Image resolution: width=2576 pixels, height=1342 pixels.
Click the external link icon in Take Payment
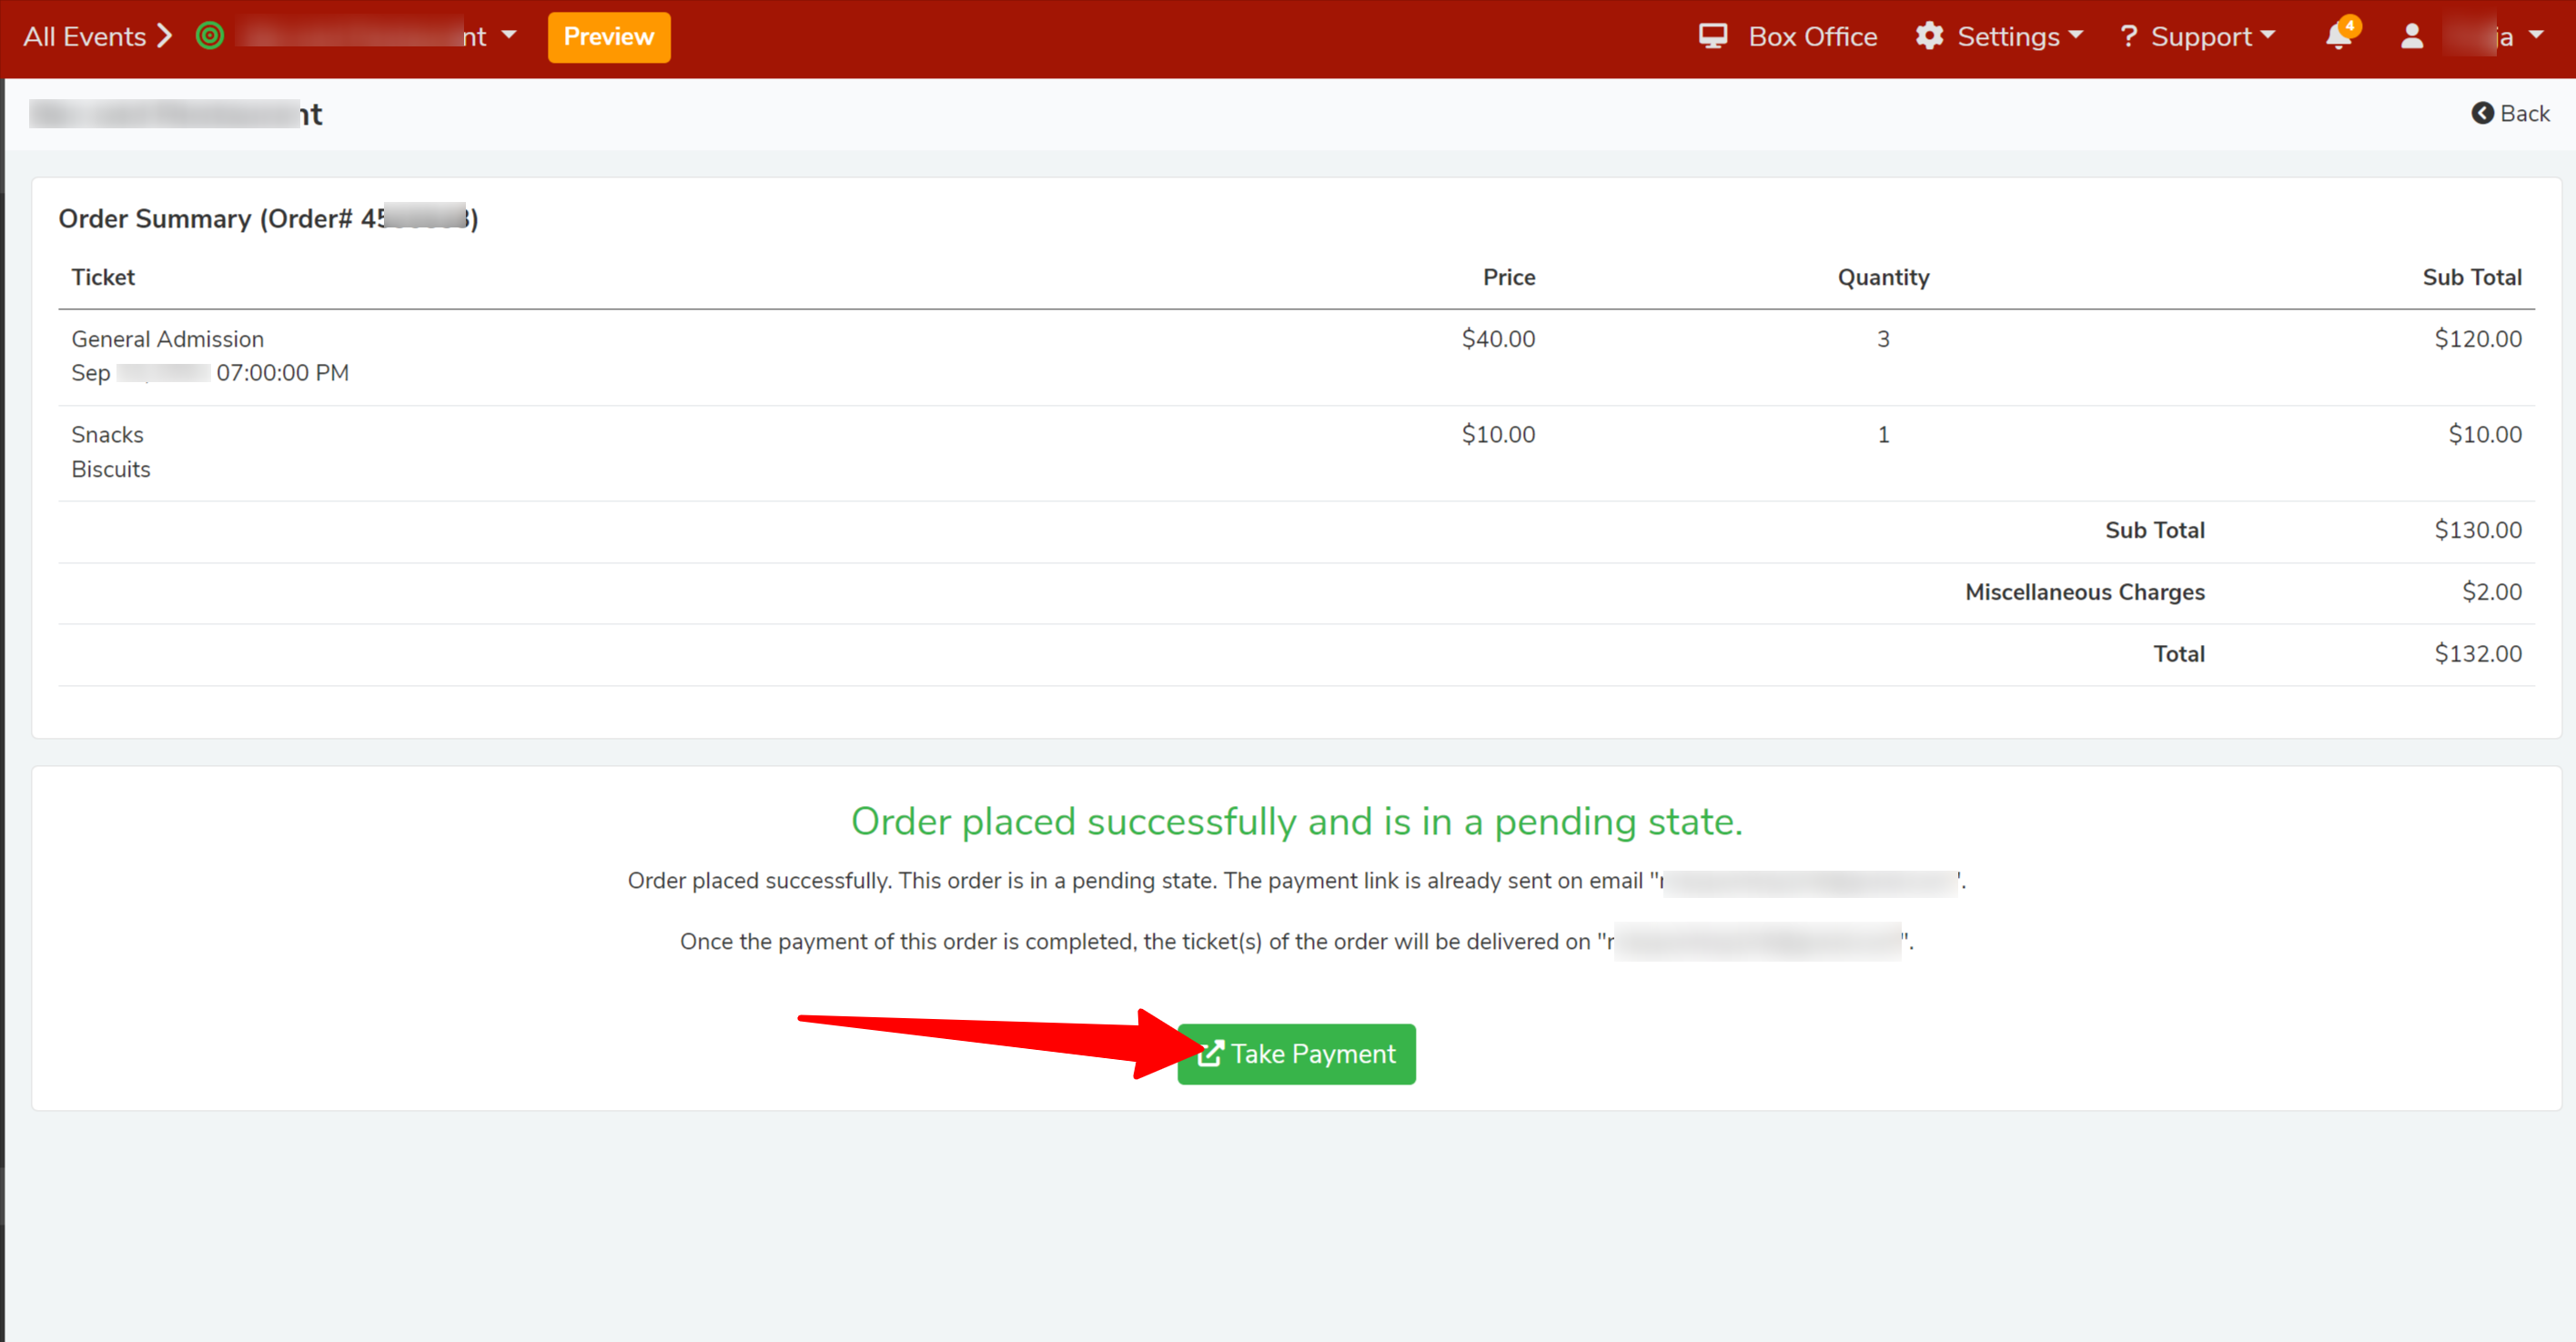click(x=1210, y=1053)
